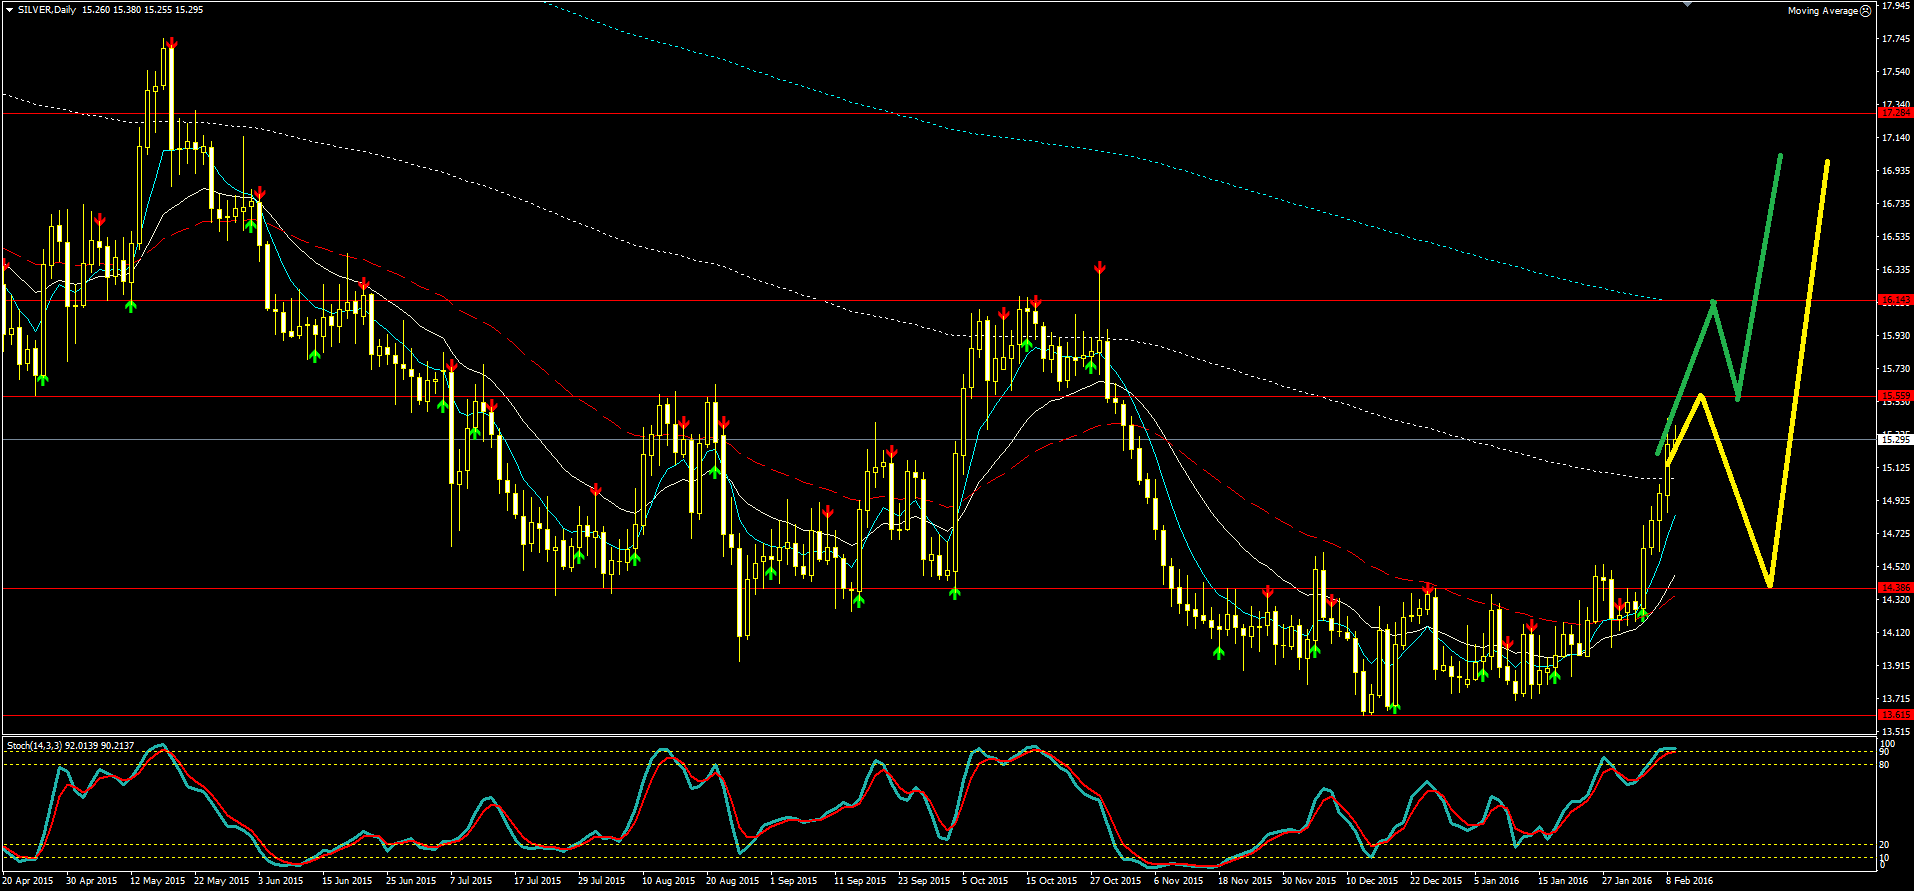Select the SILVER,Daily chart title text
The height and width of the screenshot is (891, 1914).
tap(47, 10)
